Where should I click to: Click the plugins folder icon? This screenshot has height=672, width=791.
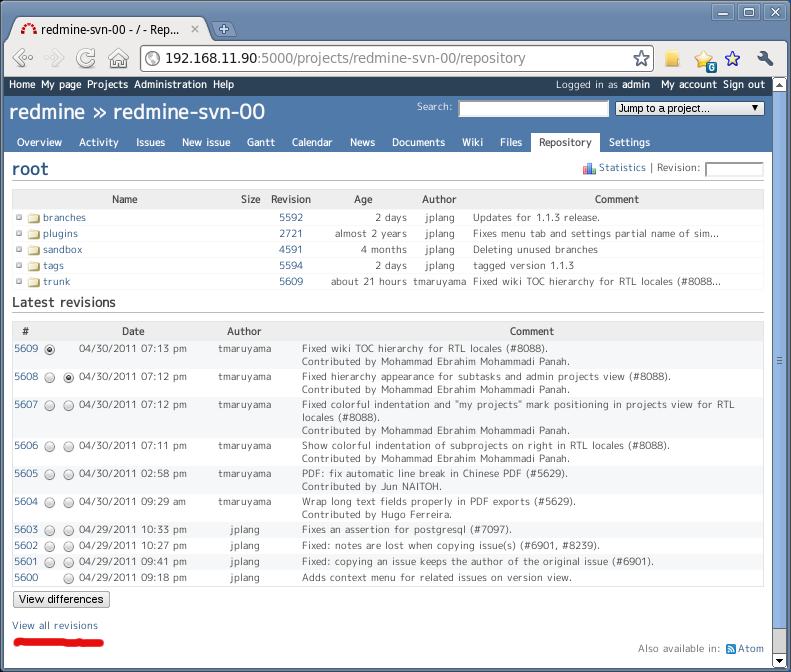[x=34, y=234]
